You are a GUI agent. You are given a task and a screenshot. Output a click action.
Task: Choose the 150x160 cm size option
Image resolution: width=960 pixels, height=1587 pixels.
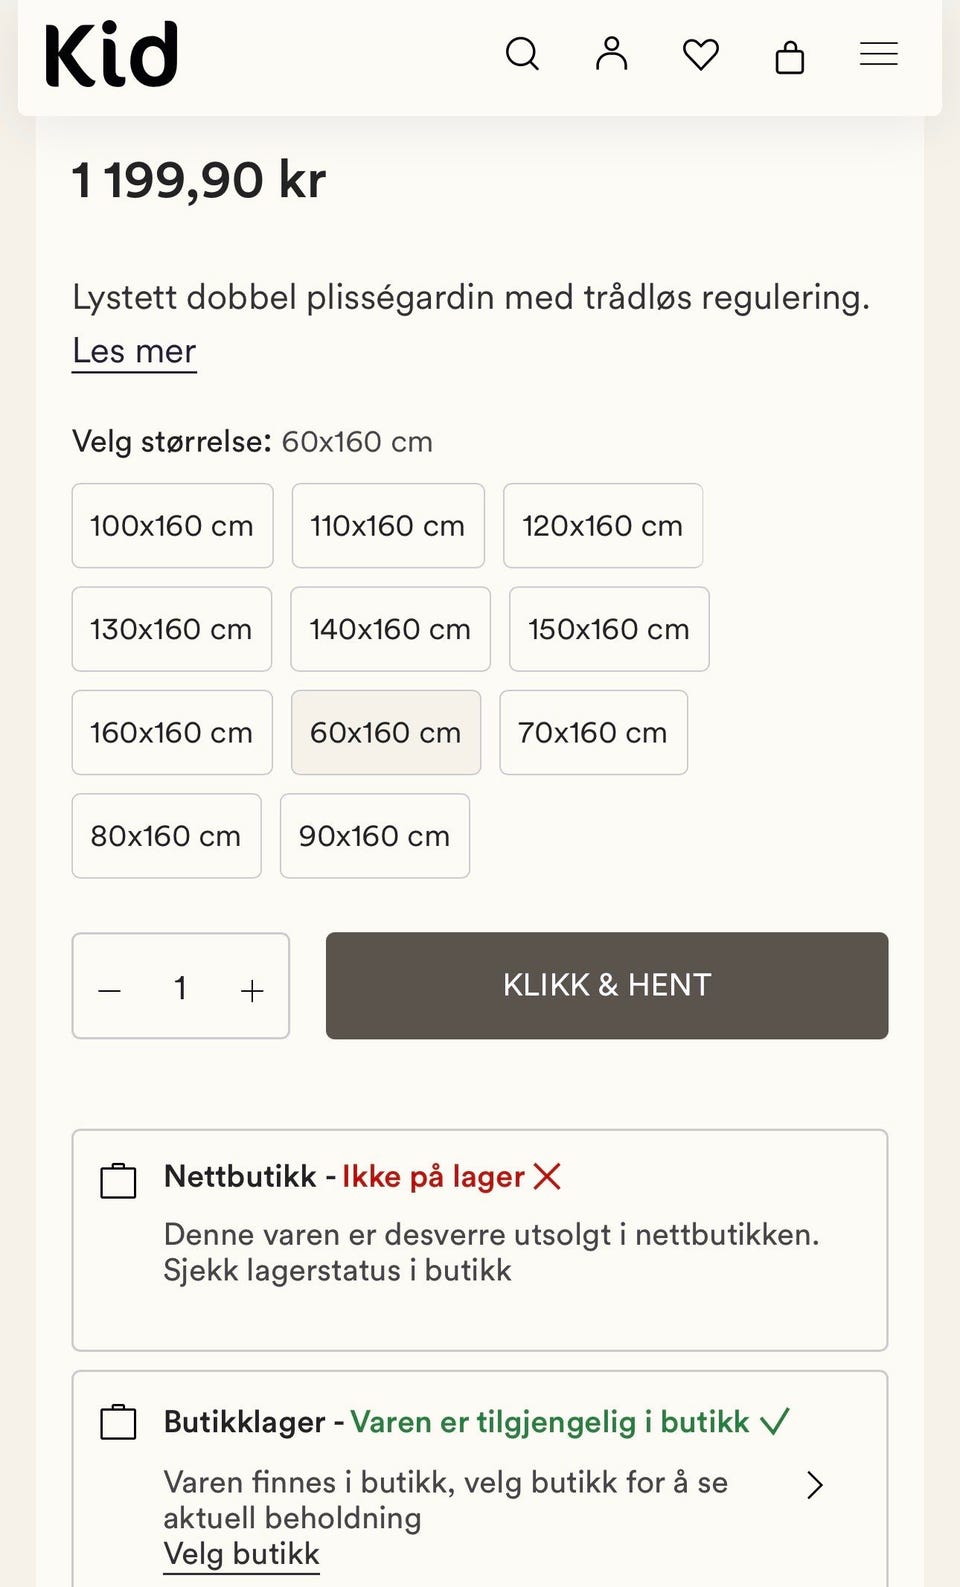tap(609, 629)
